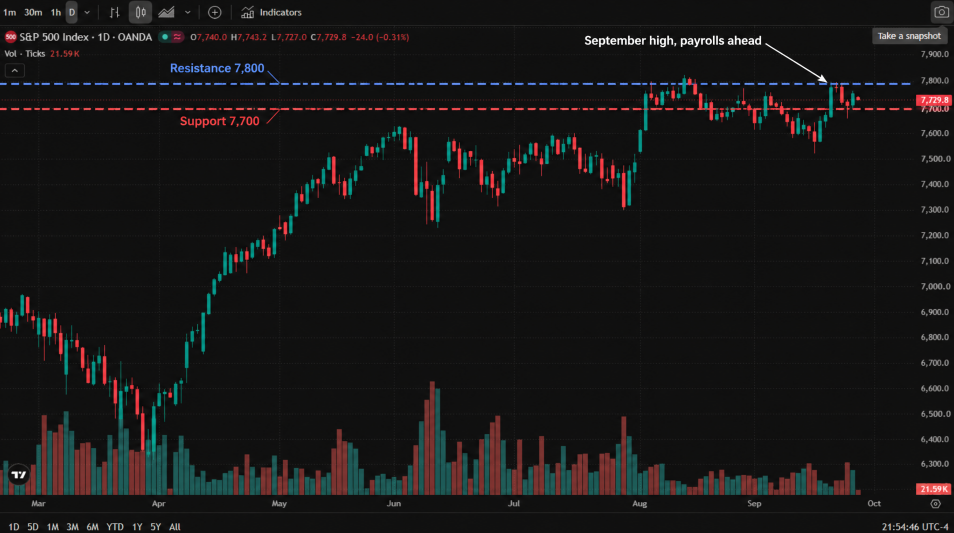Click the 21.59K volume legend value
Screen dimensions: 954x533
64,54
